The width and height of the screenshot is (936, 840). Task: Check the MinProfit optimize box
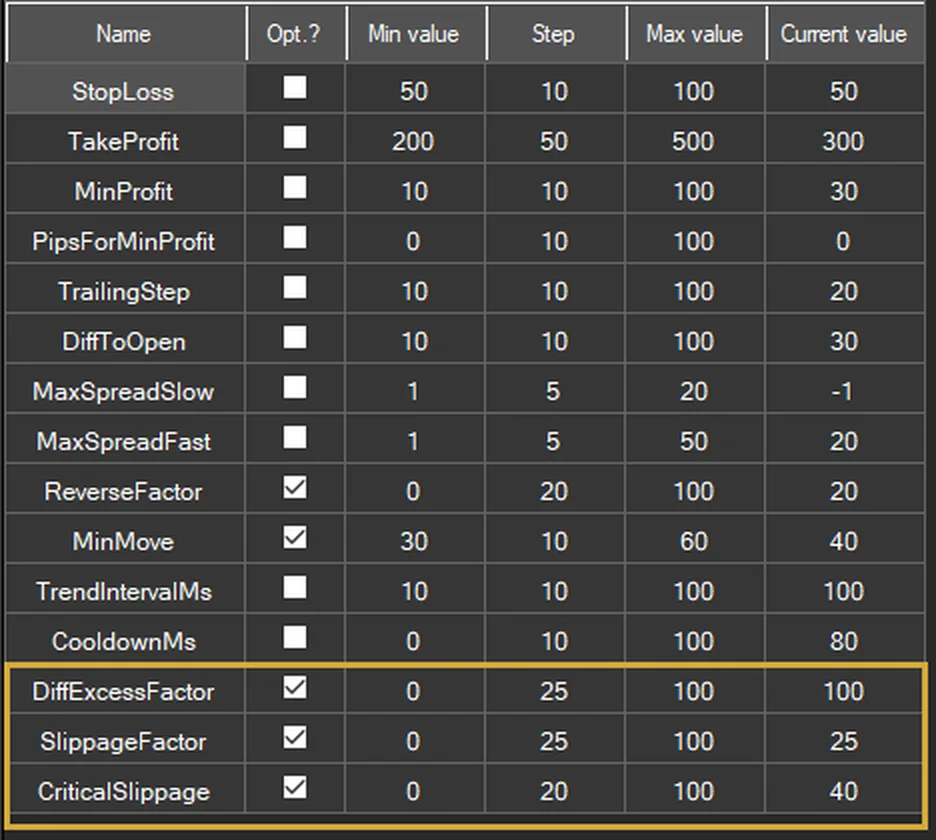click(x=295, y=188)
